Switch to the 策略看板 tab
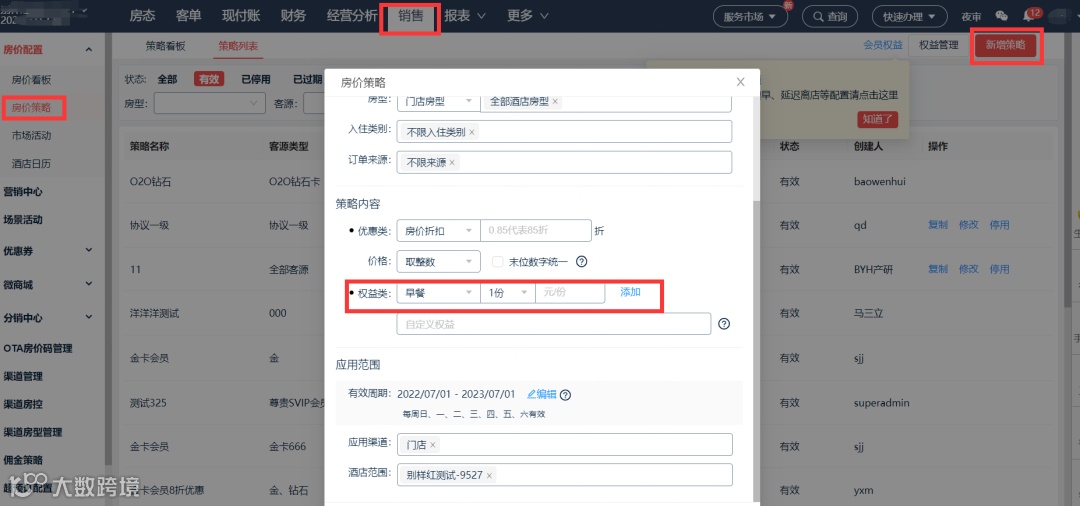 pyautogui.click(x=165, y=45)
